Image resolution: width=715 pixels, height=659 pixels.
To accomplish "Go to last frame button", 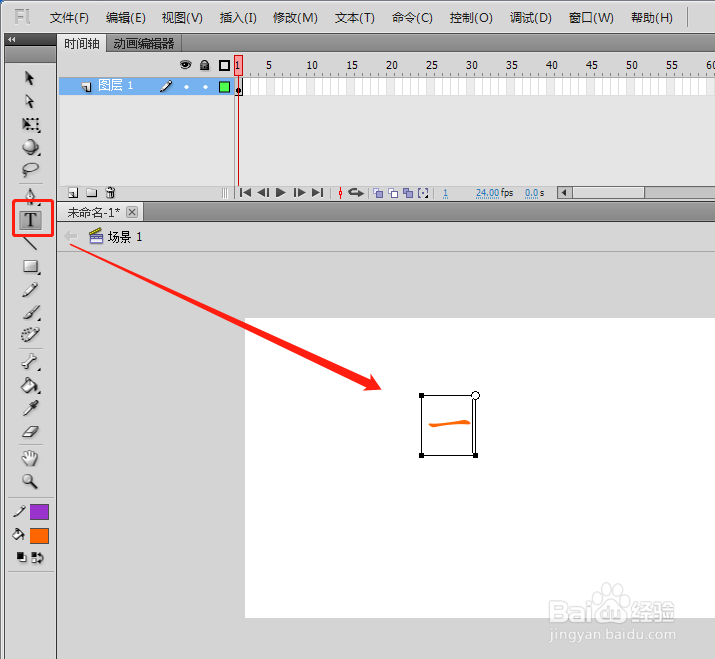I will coord(317,193).
